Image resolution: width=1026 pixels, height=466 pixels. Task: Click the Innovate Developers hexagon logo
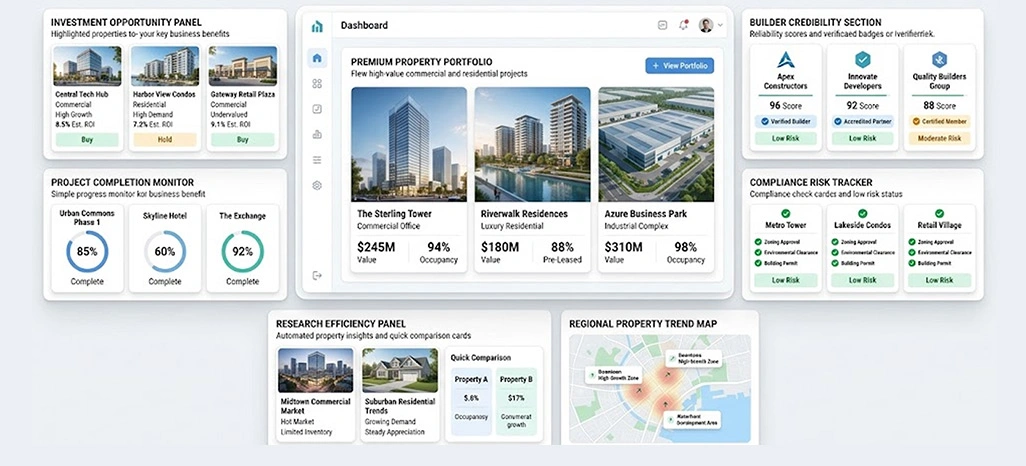pyautogui.click(x=862, y=60)
